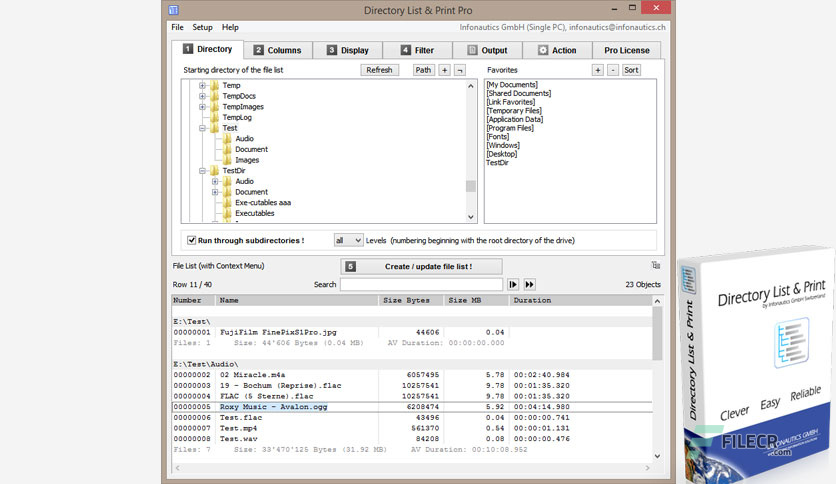Click the TempLog folder icon

214,117
